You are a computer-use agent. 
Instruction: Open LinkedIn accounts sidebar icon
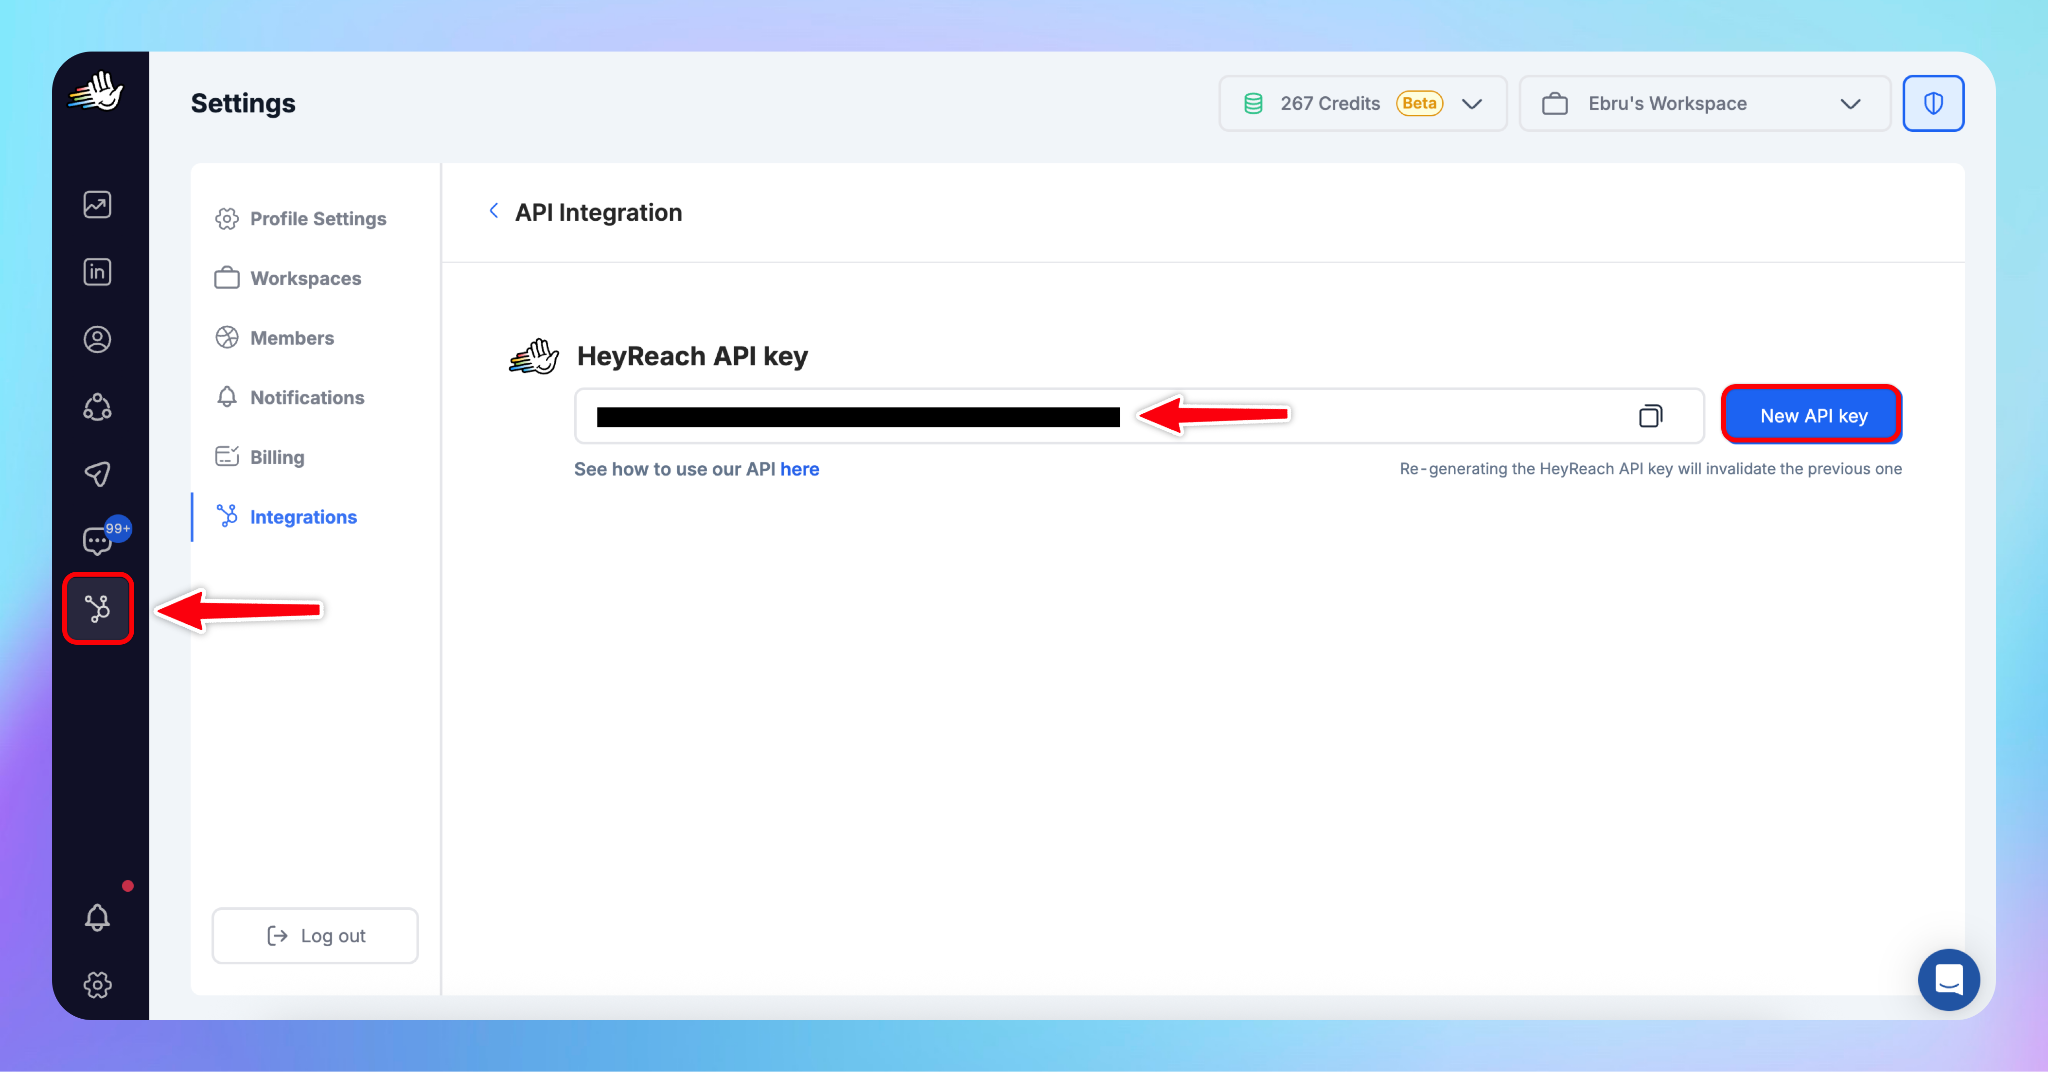(97, 272)
